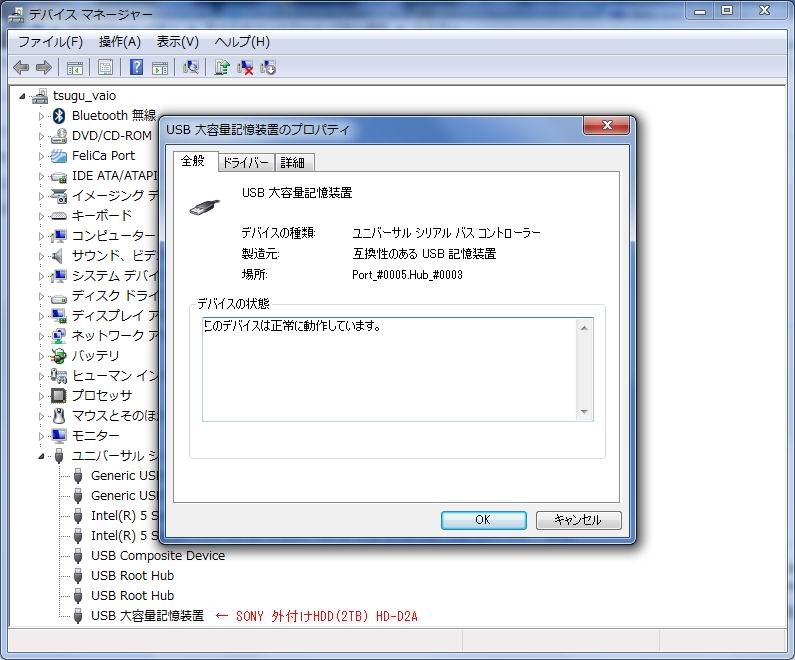Click Uninstall device red X icon
Screen dimensions: 795x660
coord(245,67)
